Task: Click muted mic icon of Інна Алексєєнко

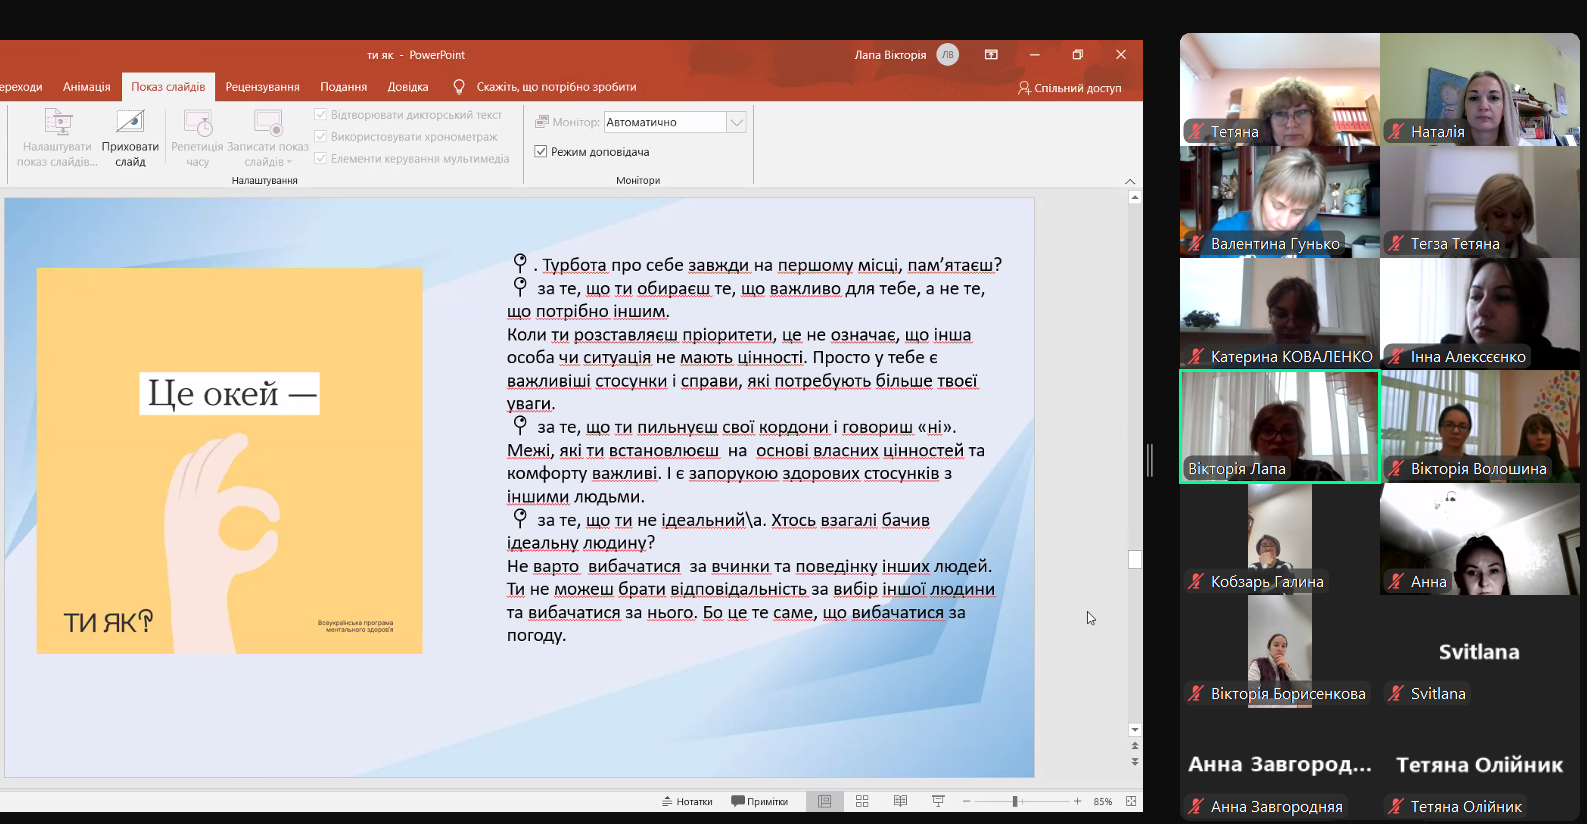Action: pos(1396,356)
